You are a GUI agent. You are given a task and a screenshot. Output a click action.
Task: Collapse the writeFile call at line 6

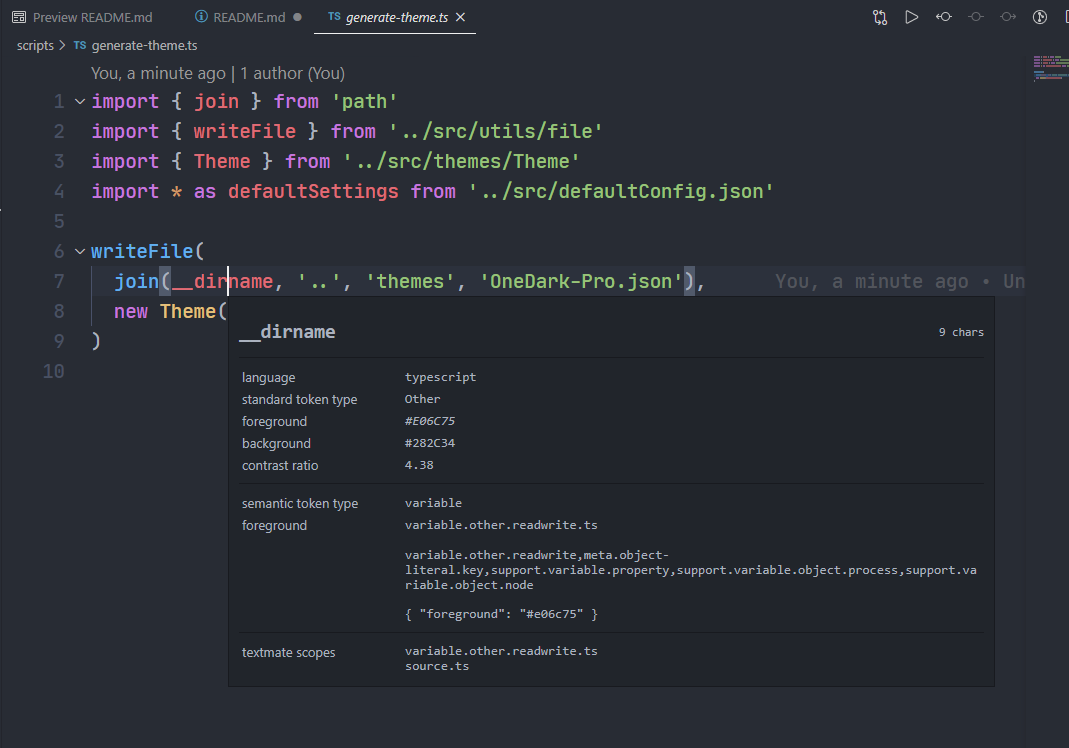[x=79, y=251]
